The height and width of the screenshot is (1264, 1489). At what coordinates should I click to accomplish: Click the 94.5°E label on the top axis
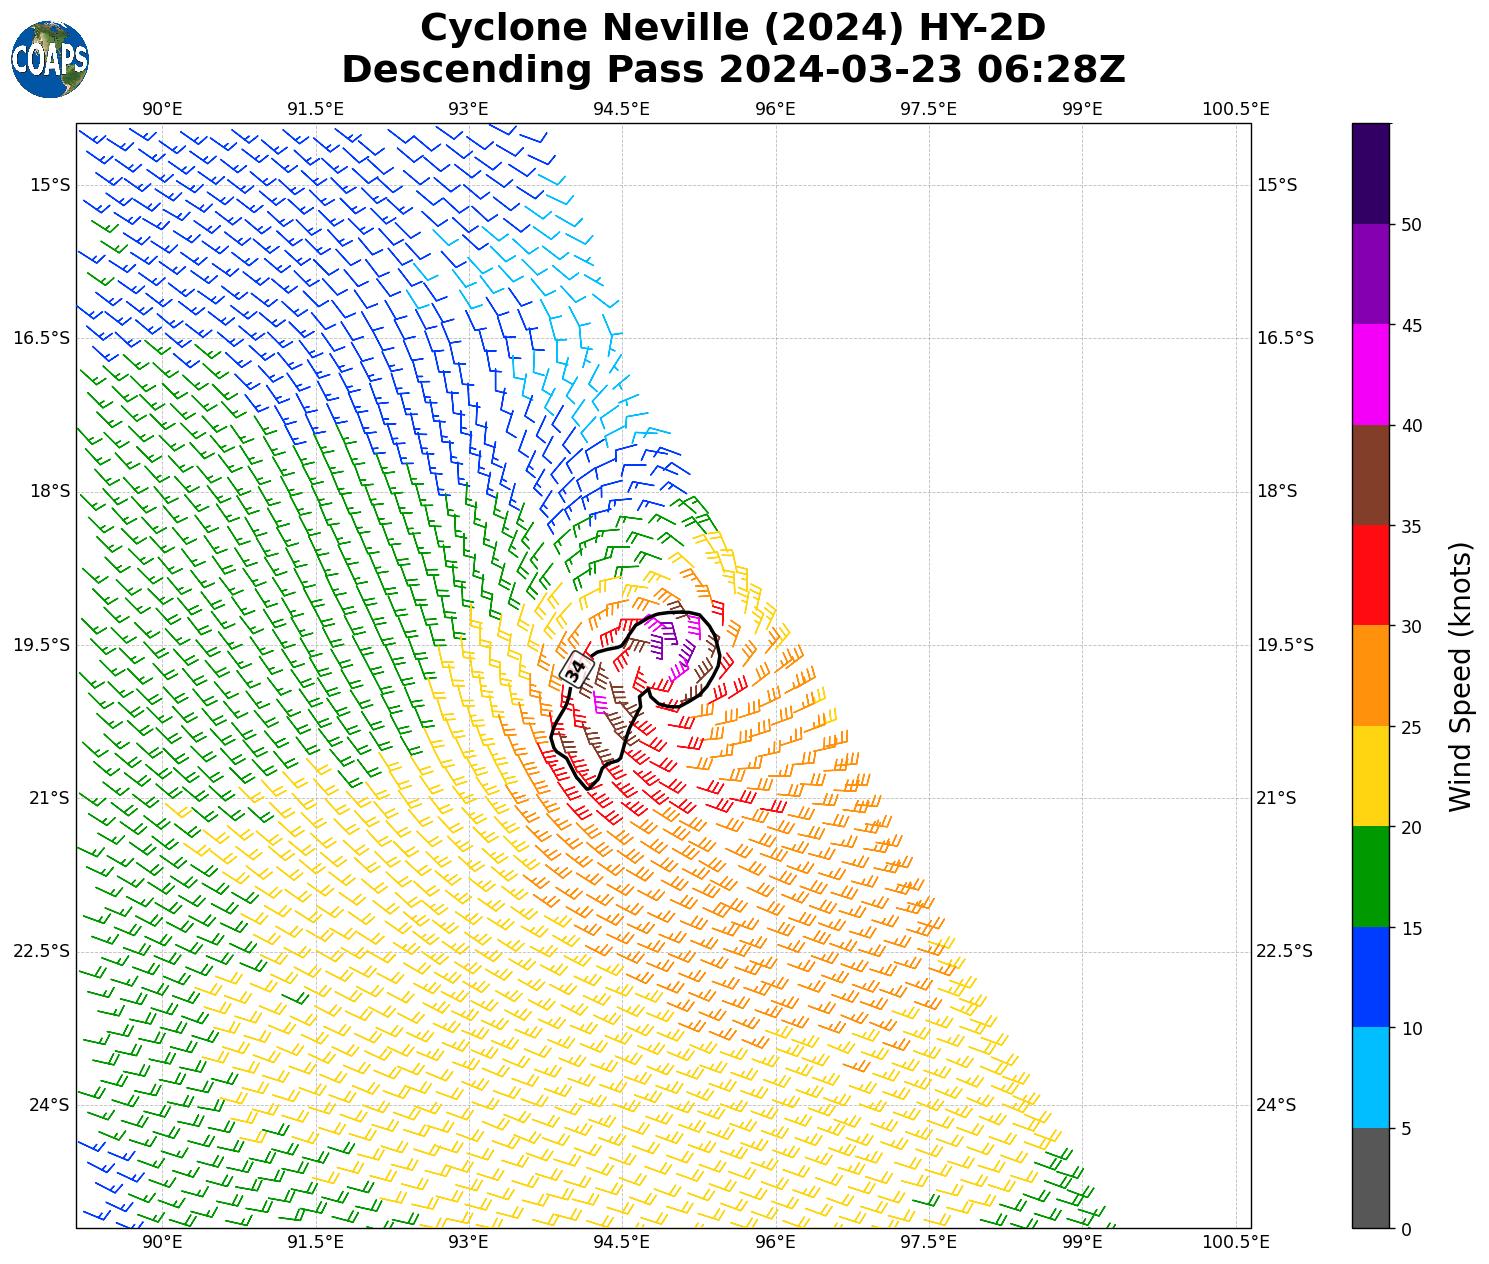(621, 109)
